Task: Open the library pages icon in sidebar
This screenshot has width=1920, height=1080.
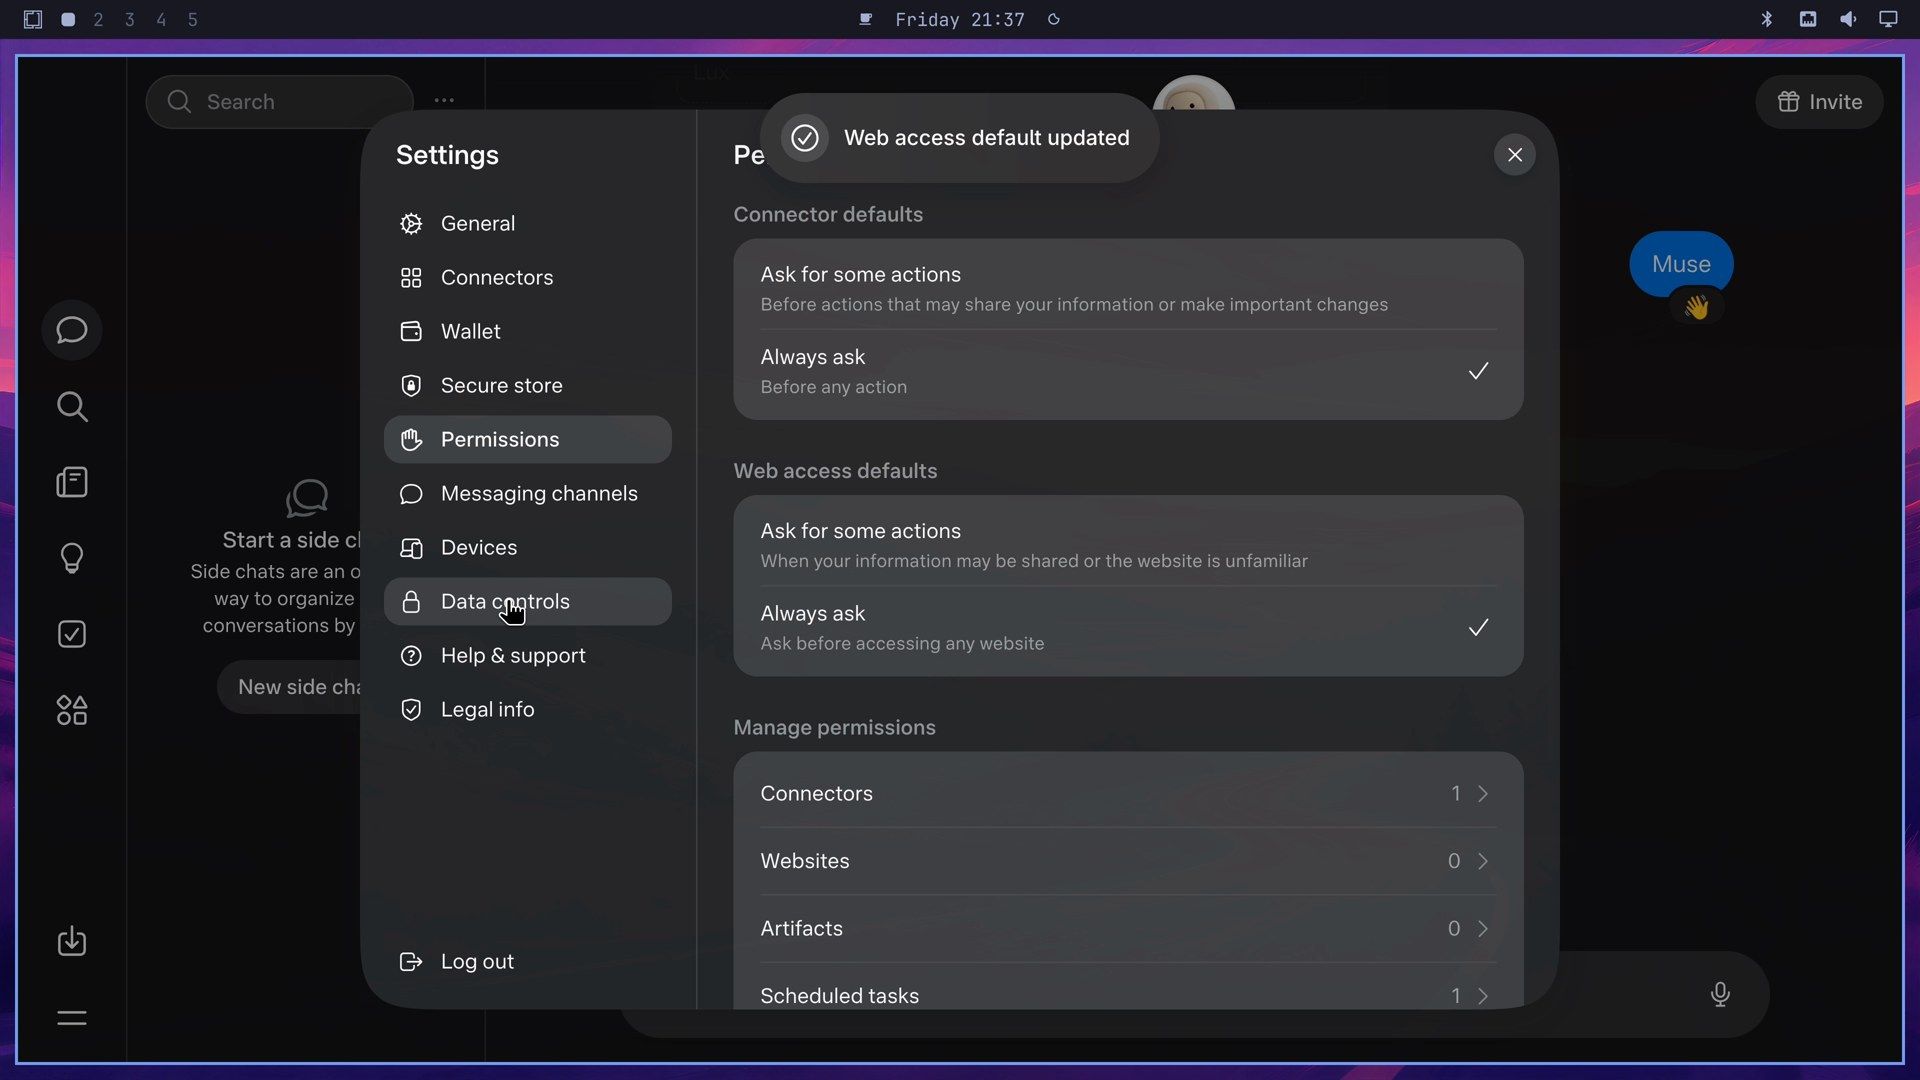Action: 72,482
